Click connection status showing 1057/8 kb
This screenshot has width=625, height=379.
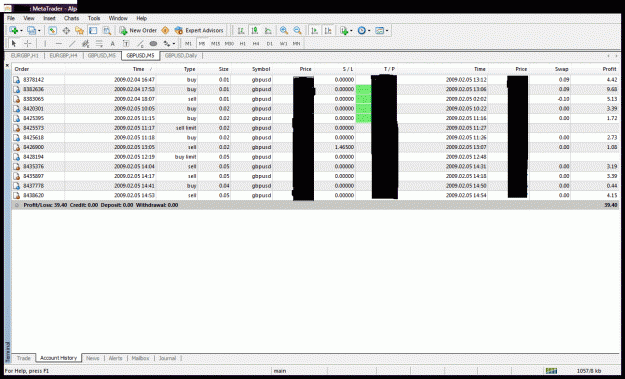click(x=589, y=371)
